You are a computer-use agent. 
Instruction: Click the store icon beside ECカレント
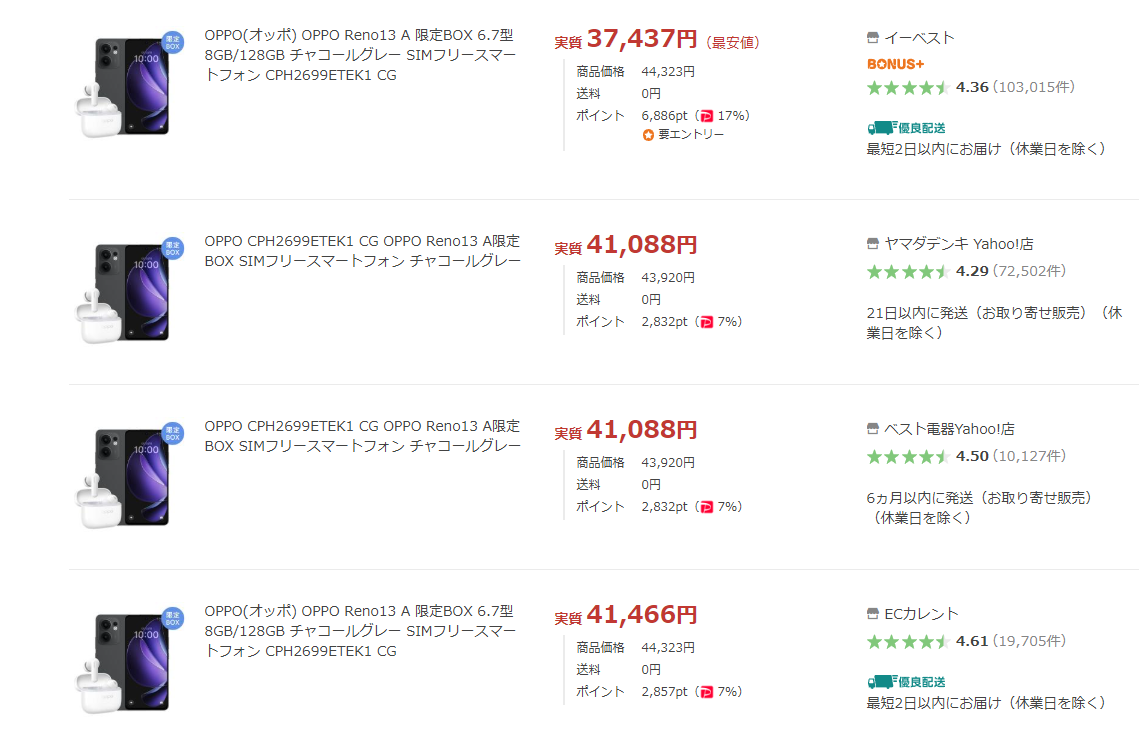(x=872, y=614)
